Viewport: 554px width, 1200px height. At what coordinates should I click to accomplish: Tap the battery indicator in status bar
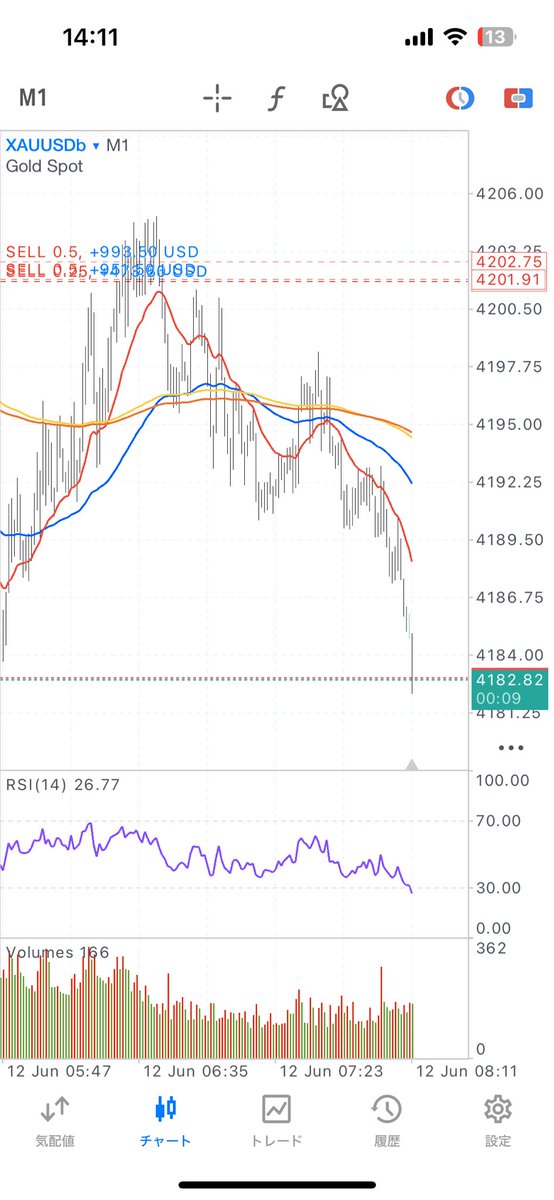pyautogui.click(x=497, y=37)
